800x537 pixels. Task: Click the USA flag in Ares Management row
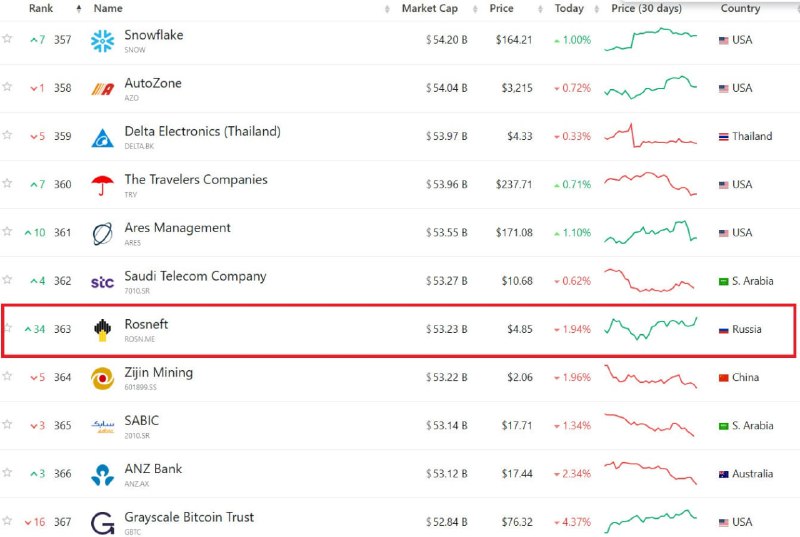coord(723,233)
